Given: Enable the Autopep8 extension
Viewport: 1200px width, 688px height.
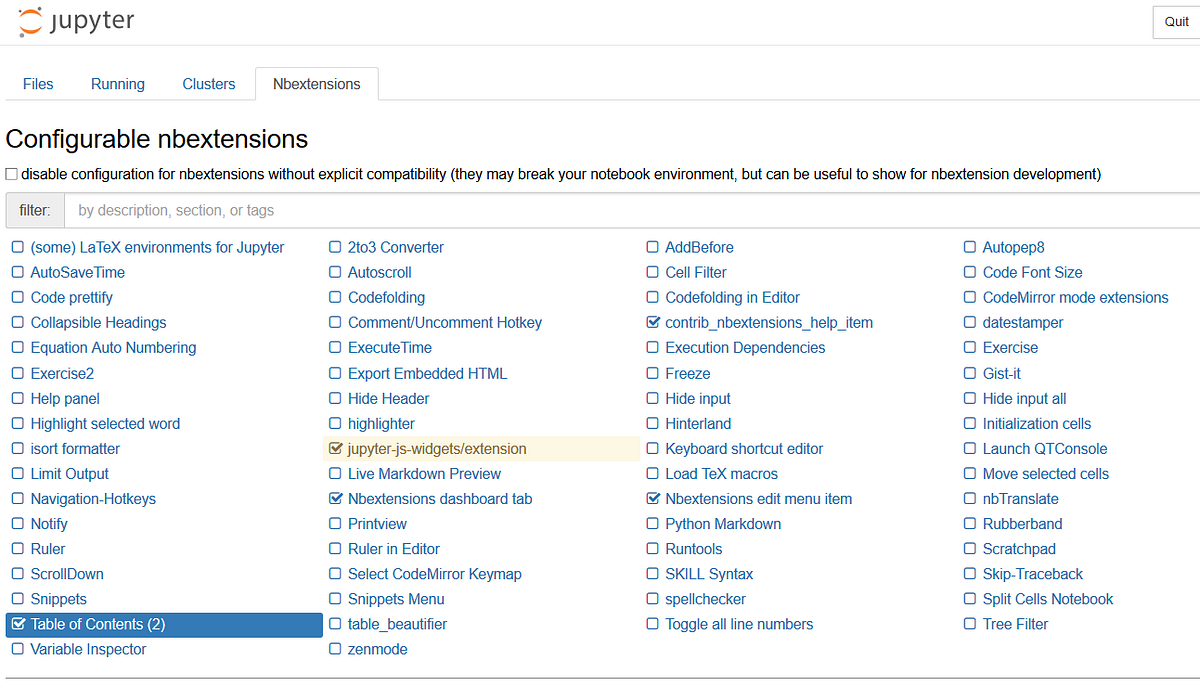Looking at the screenshot, I should pyautogui.click(x=970, y=247).
